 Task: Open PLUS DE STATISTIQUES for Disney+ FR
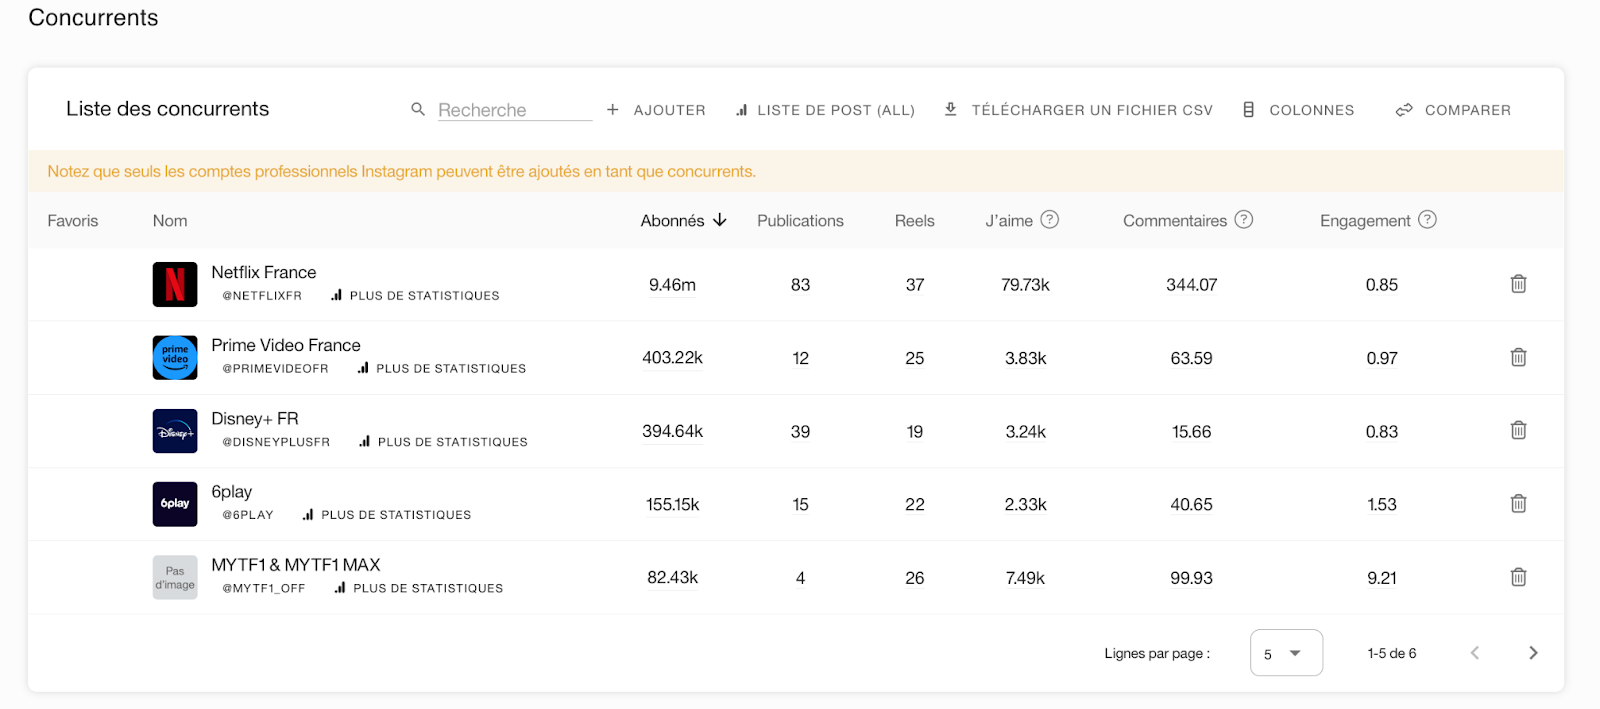tap(443, 441)
